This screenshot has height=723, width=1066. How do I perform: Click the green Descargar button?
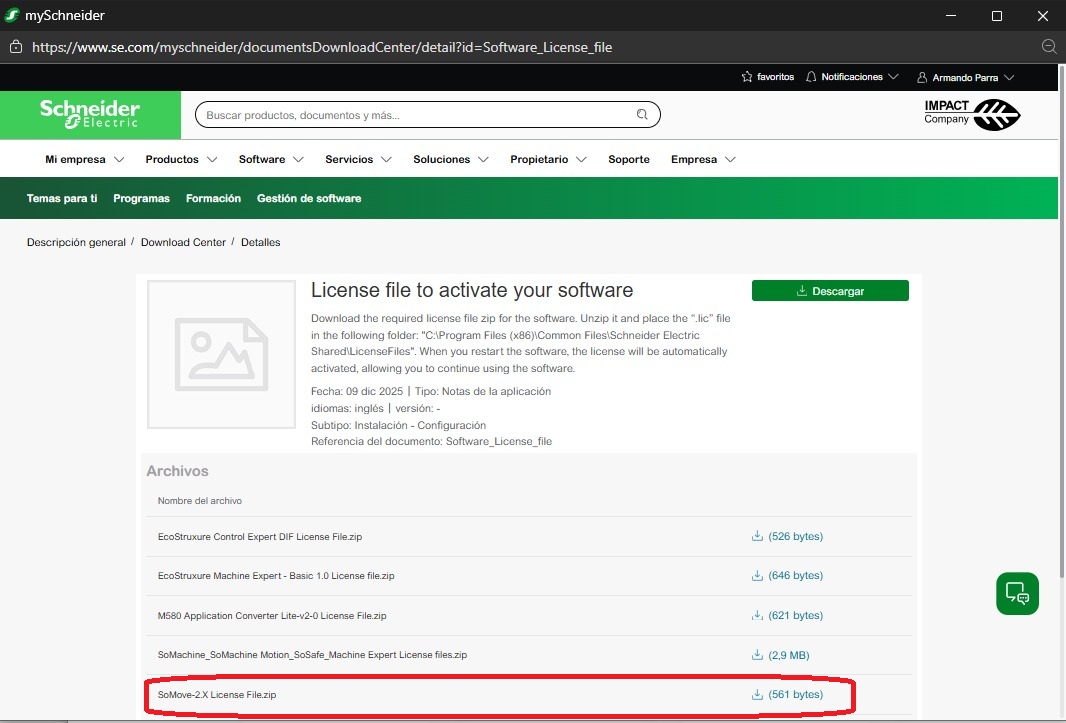coord(830,290)
